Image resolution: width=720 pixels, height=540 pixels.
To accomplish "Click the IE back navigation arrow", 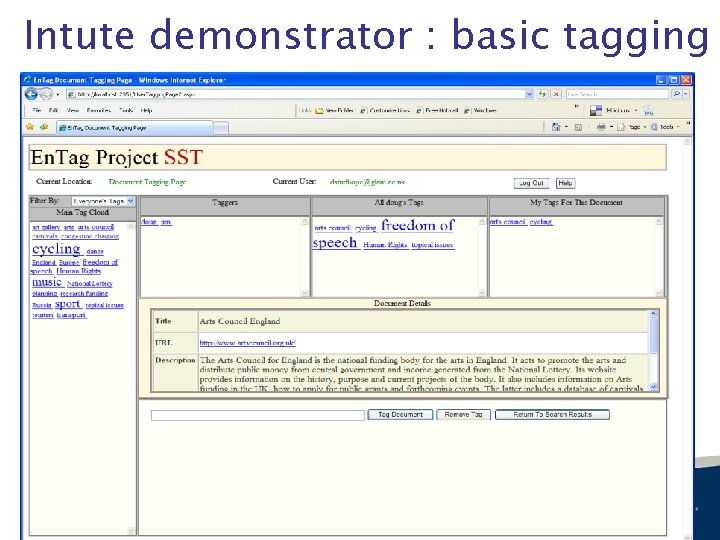I will (31, 94).
